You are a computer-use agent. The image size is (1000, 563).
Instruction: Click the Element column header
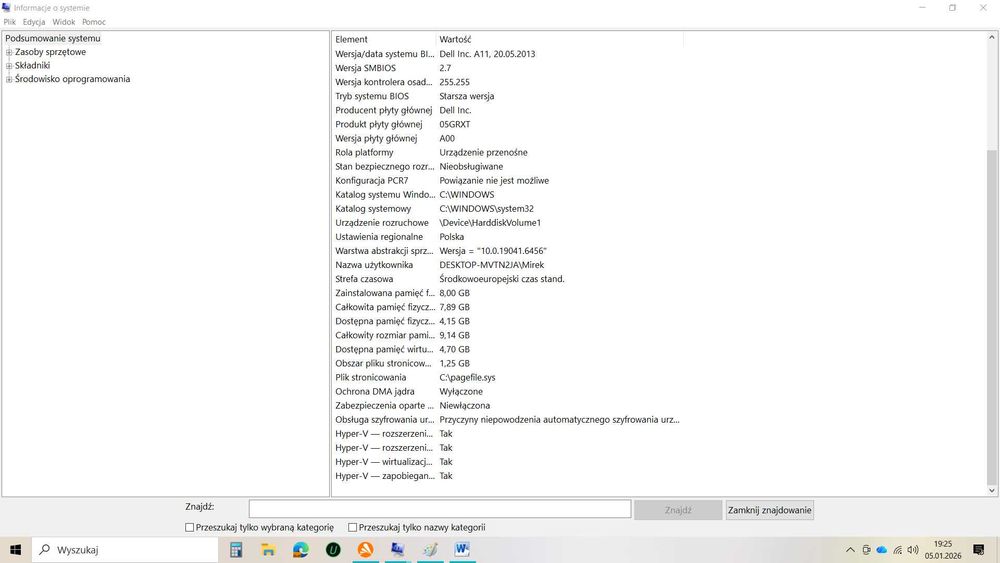(x=384, y=40)
